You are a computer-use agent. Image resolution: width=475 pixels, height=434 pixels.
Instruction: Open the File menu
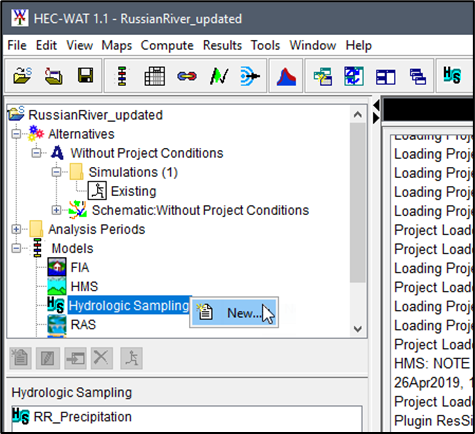17,45
